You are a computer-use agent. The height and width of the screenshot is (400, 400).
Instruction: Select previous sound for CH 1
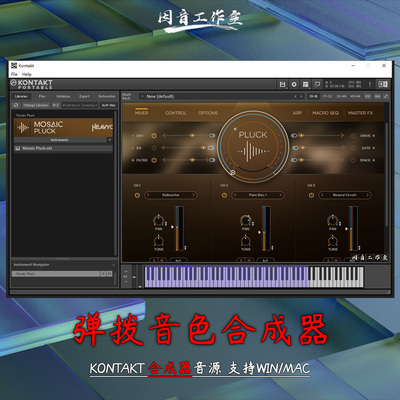[148, 195]
